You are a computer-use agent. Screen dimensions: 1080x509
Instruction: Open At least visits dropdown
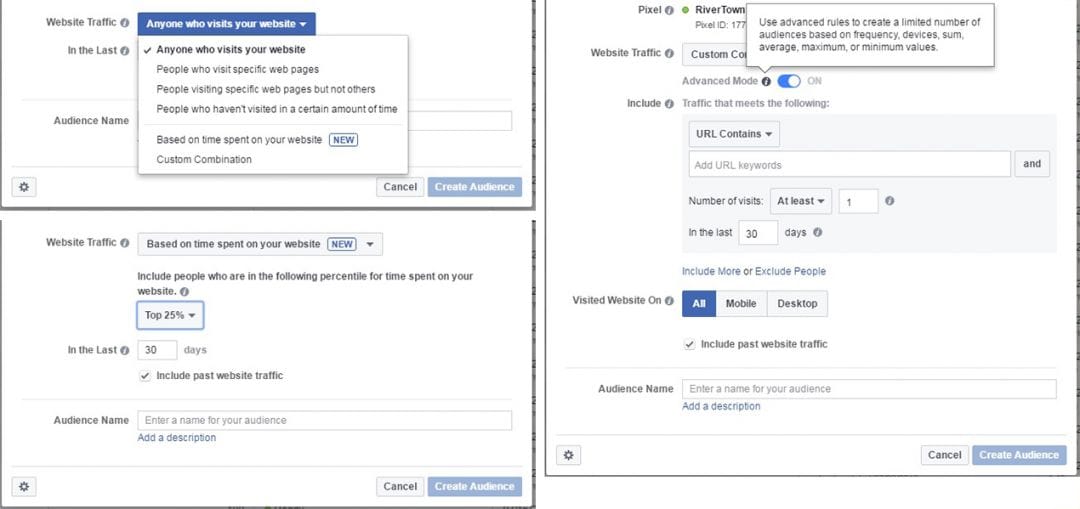[801, 201]
